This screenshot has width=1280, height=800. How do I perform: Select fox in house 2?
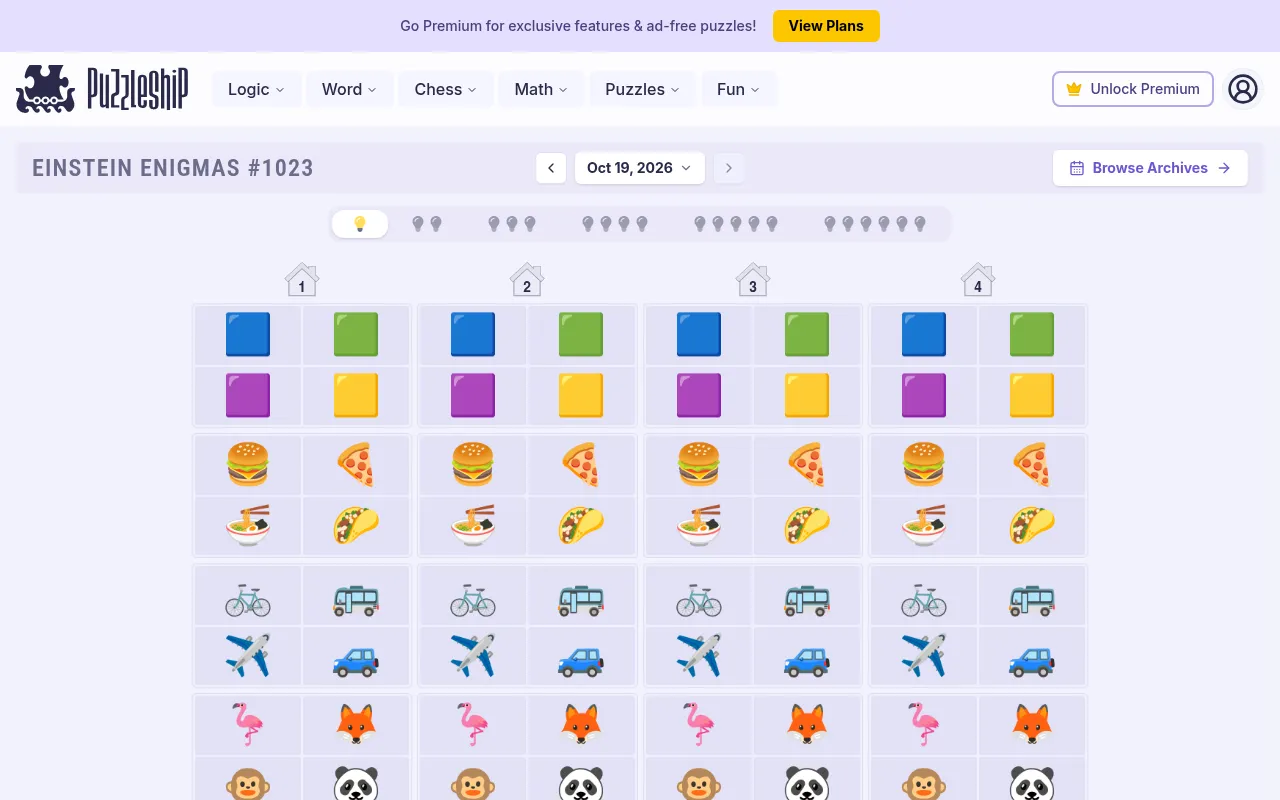(x=581, y=725)
